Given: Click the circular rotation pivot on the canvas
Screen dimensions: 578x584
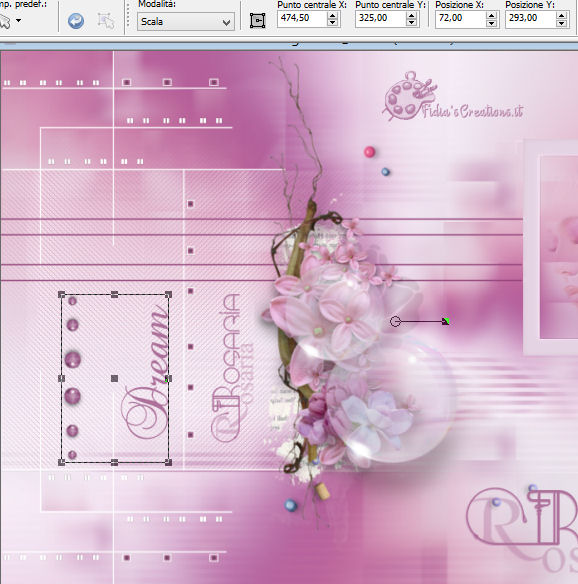Looking at the screenshot, I should (395, 321).
